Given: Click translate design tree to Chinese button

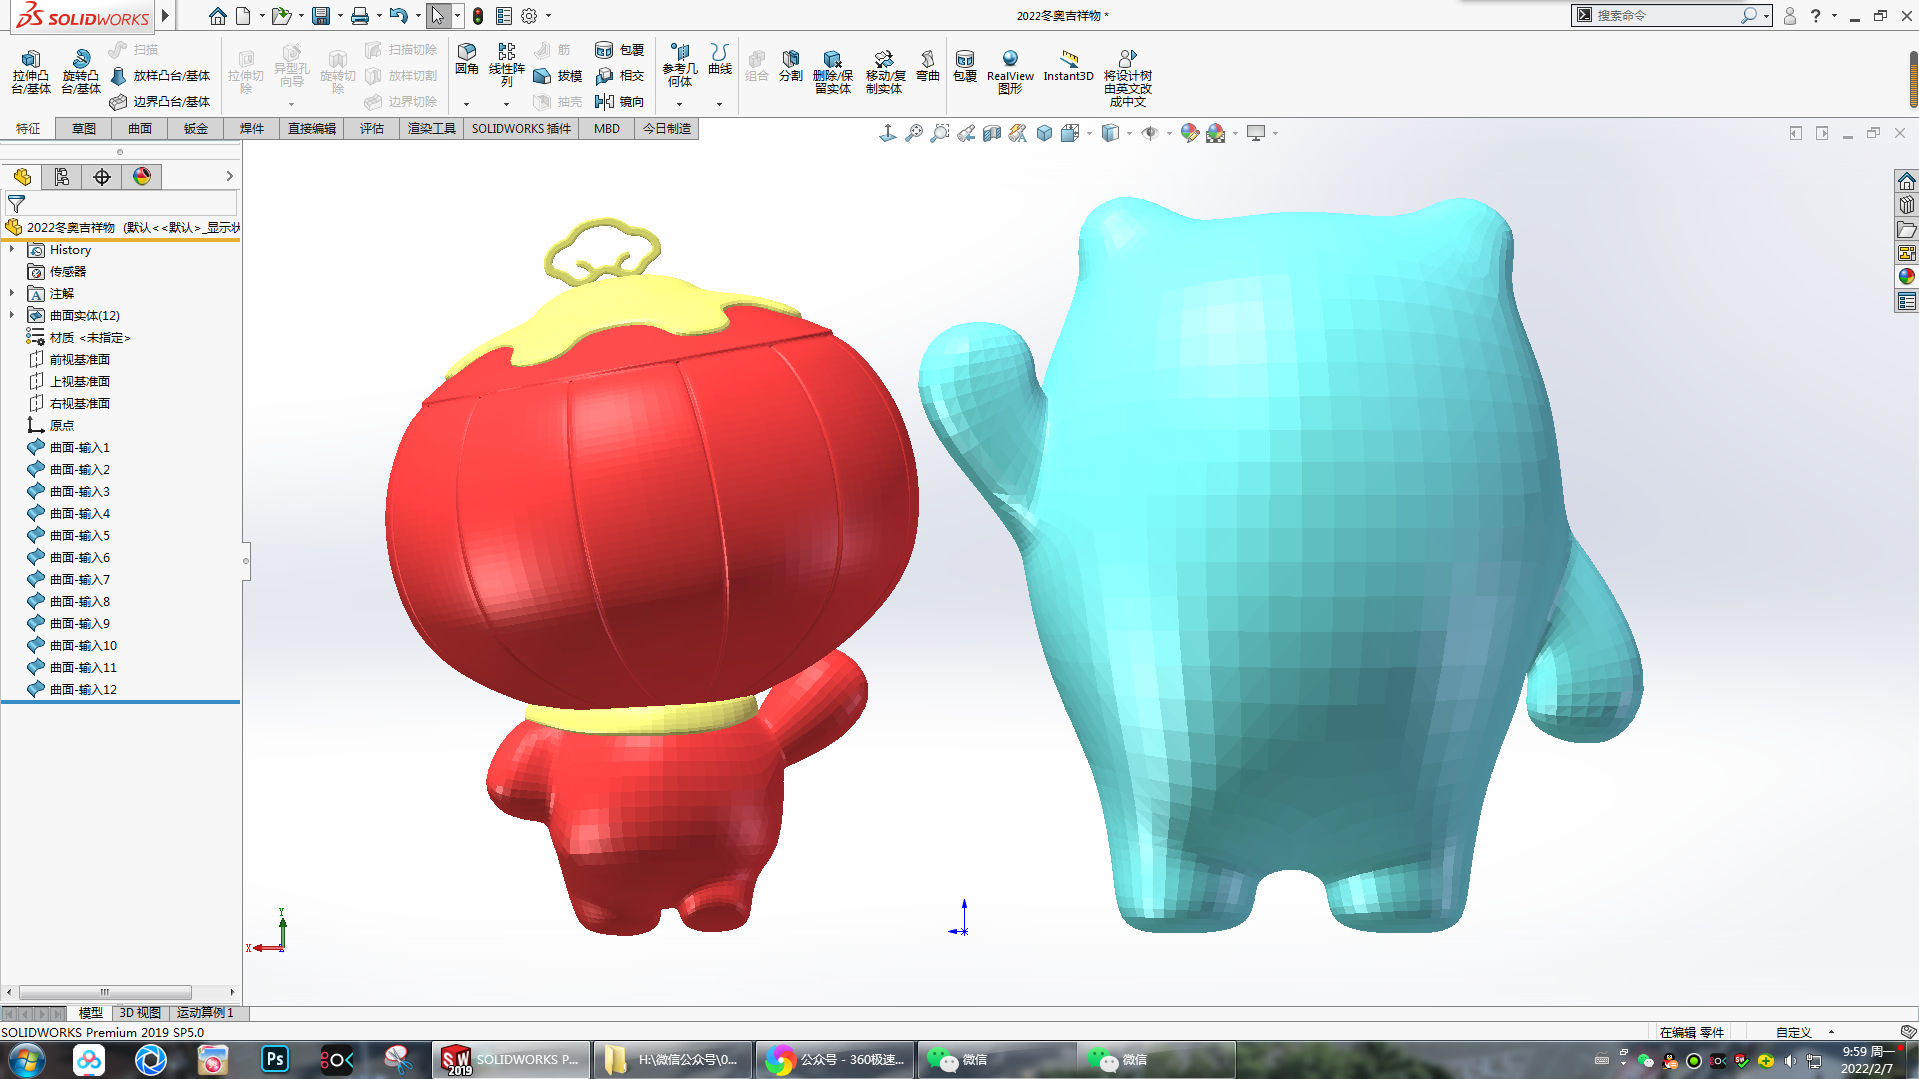Looking at the screenshot, I should point(1128,78).
